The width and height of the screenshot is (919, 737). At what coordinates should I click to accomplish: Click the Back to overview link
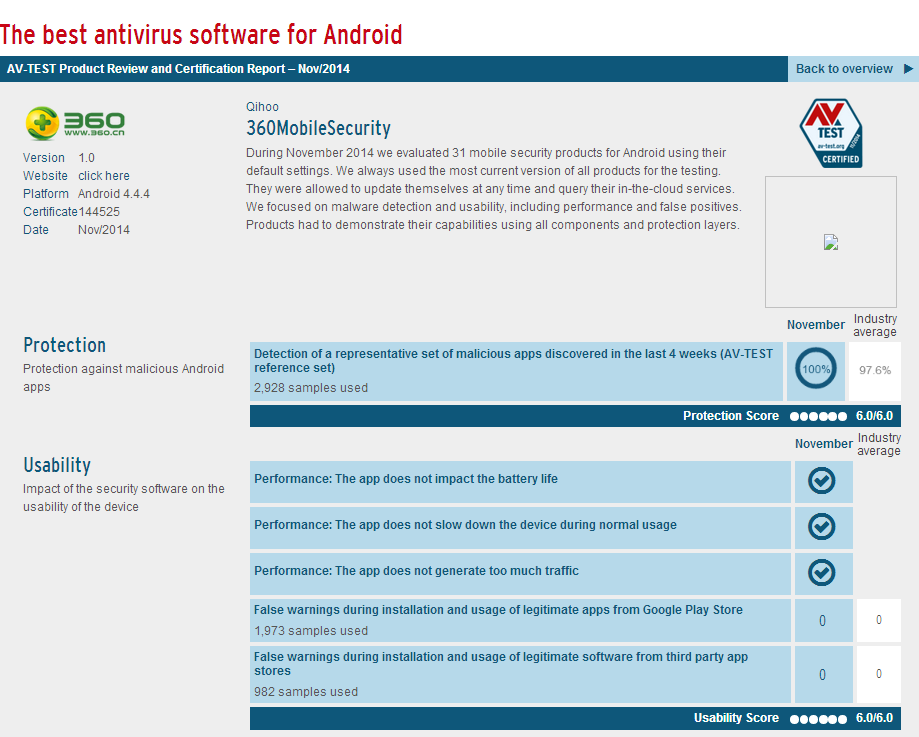tap(844, 69)
